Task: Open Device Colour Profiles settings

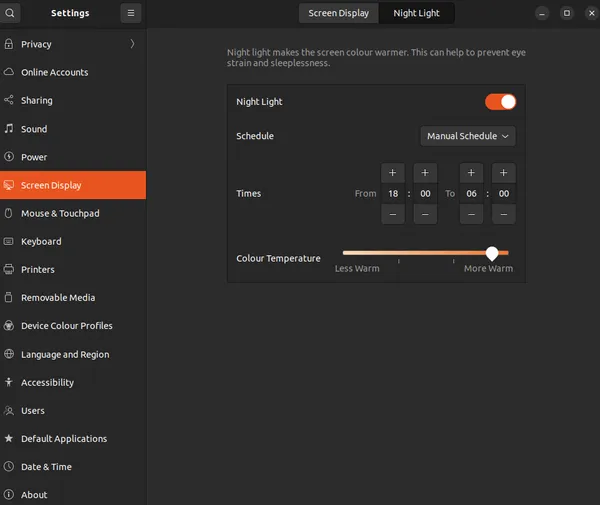Action: coord(73,326)
